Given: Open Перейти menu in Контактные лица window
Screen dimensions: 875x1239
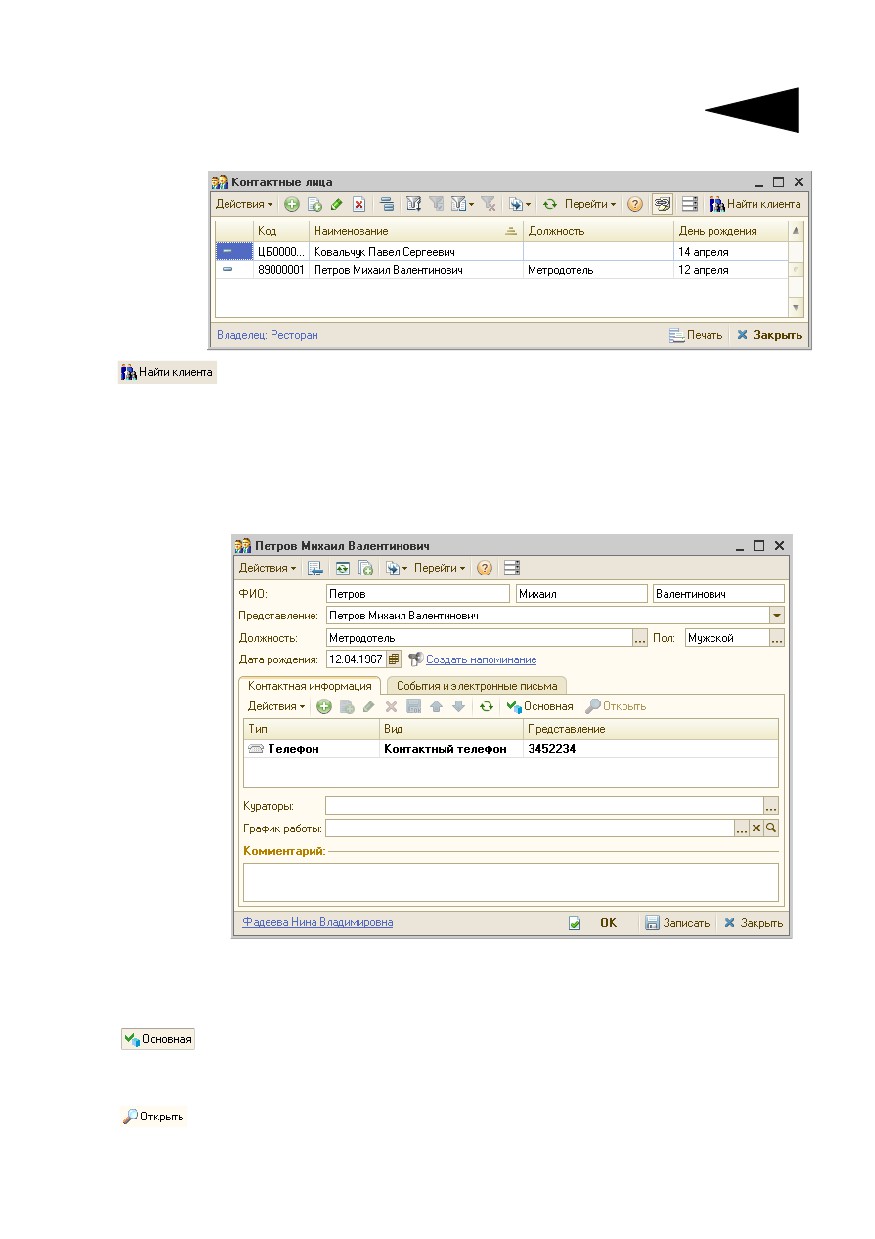Looking at the screenshot, I should point(590,204).
